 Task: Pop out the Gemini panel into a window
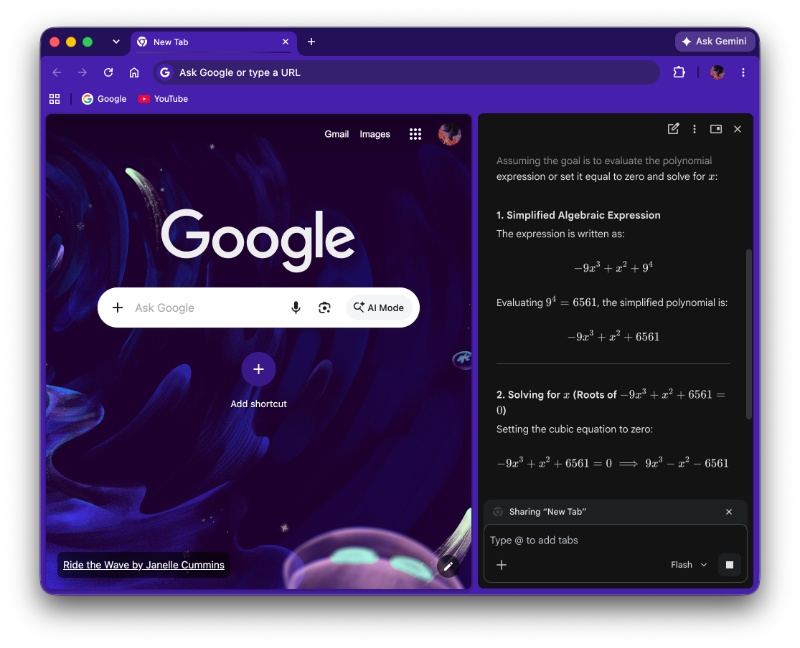(716, 129)
